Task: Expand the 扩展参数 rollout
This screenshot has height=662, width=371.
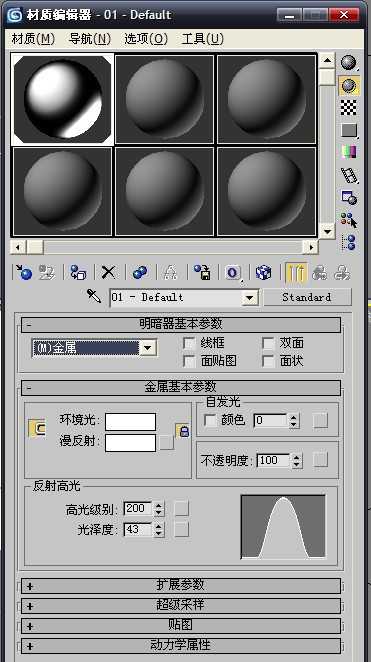Action: [181, 586]
